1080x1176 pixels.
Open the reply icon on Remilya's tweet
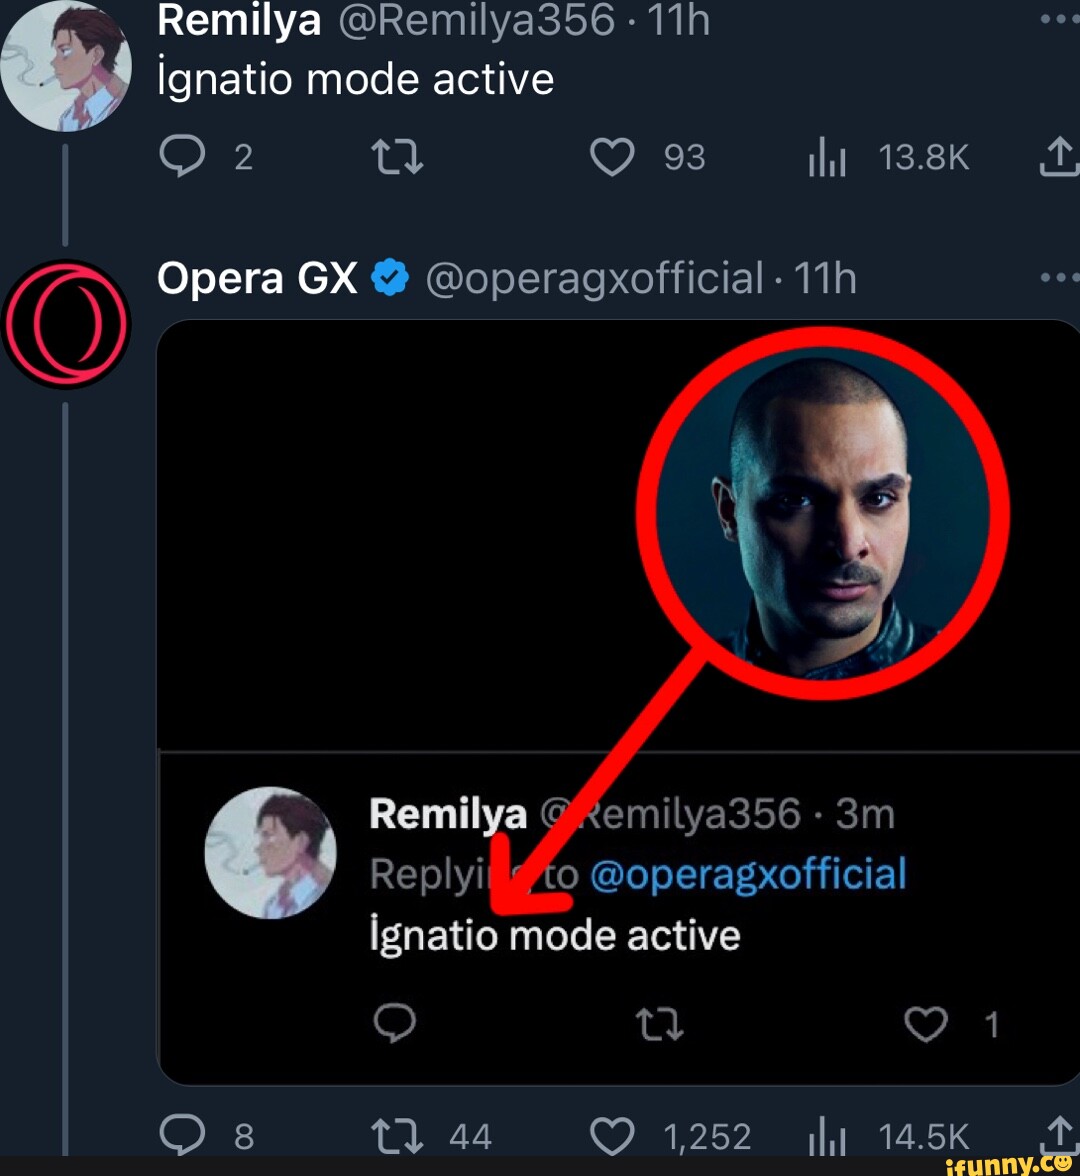[x=184, y=157]
